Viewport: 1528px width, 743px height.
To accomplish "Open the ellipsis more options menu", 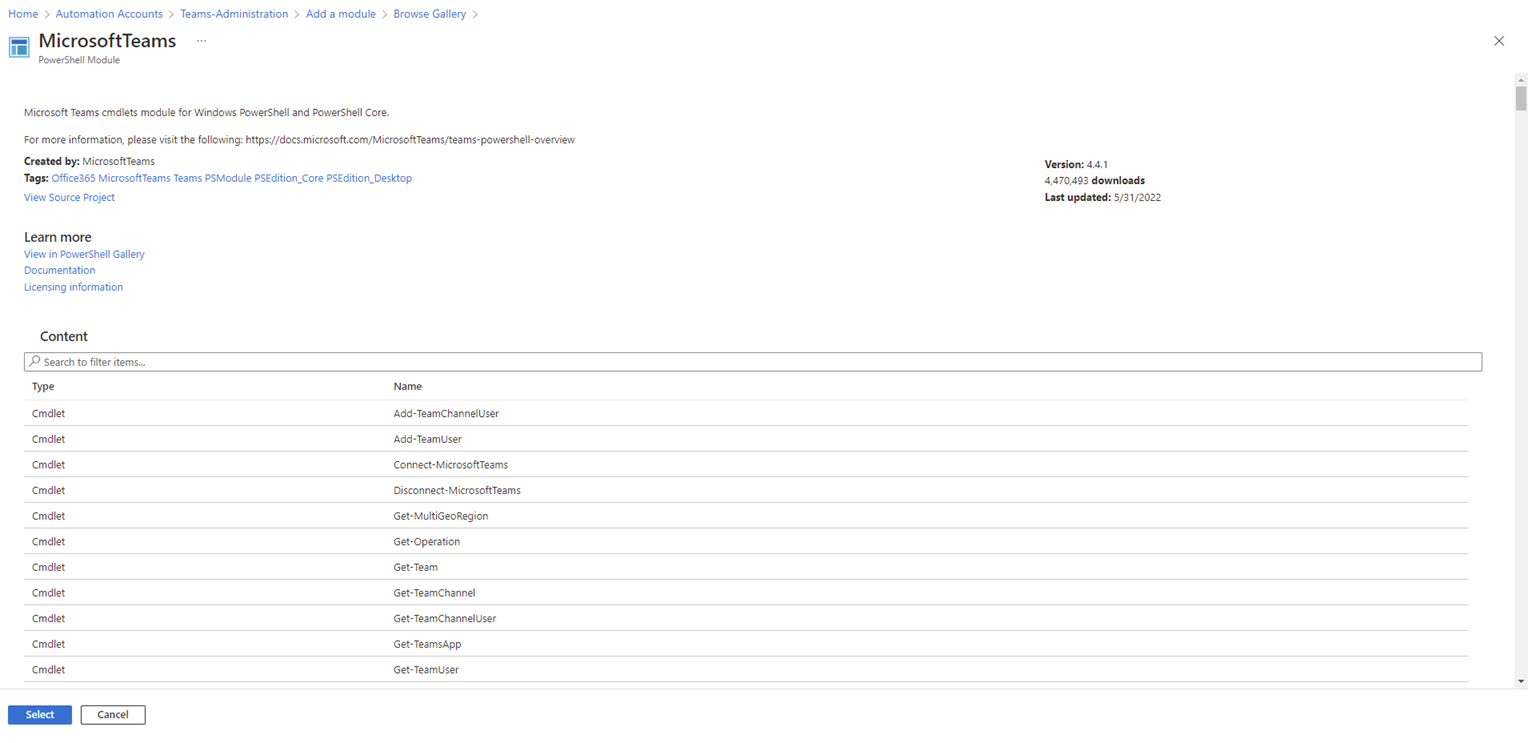I will pos(201,41).
